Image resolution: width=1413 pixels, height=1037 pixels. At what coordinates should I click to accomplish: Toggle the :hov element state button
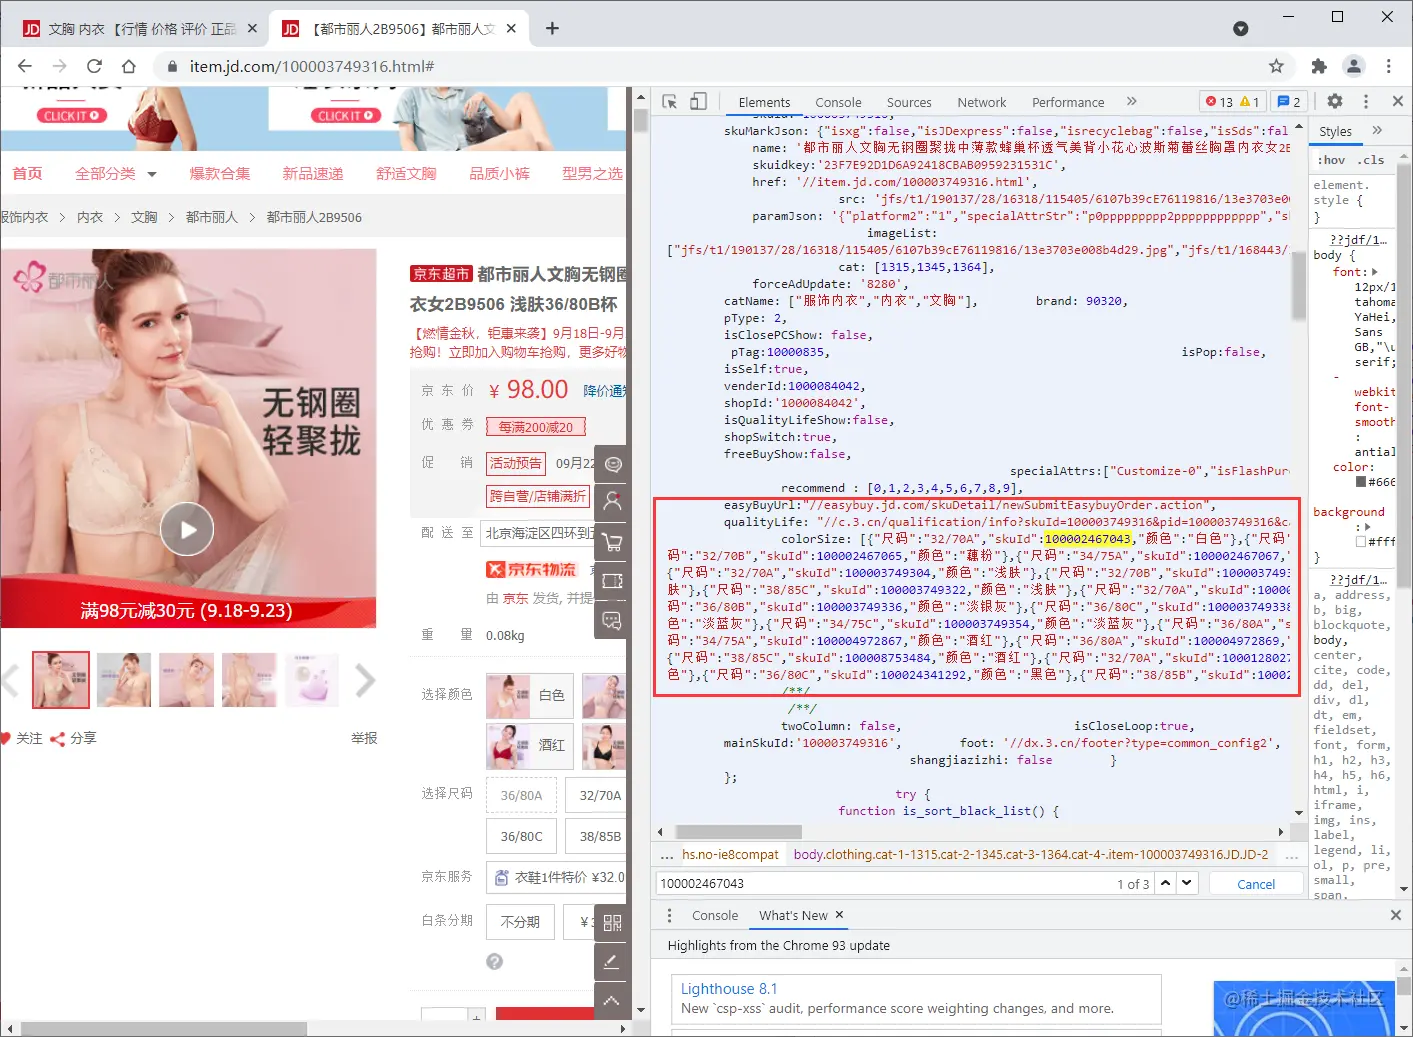(1331, 160)
